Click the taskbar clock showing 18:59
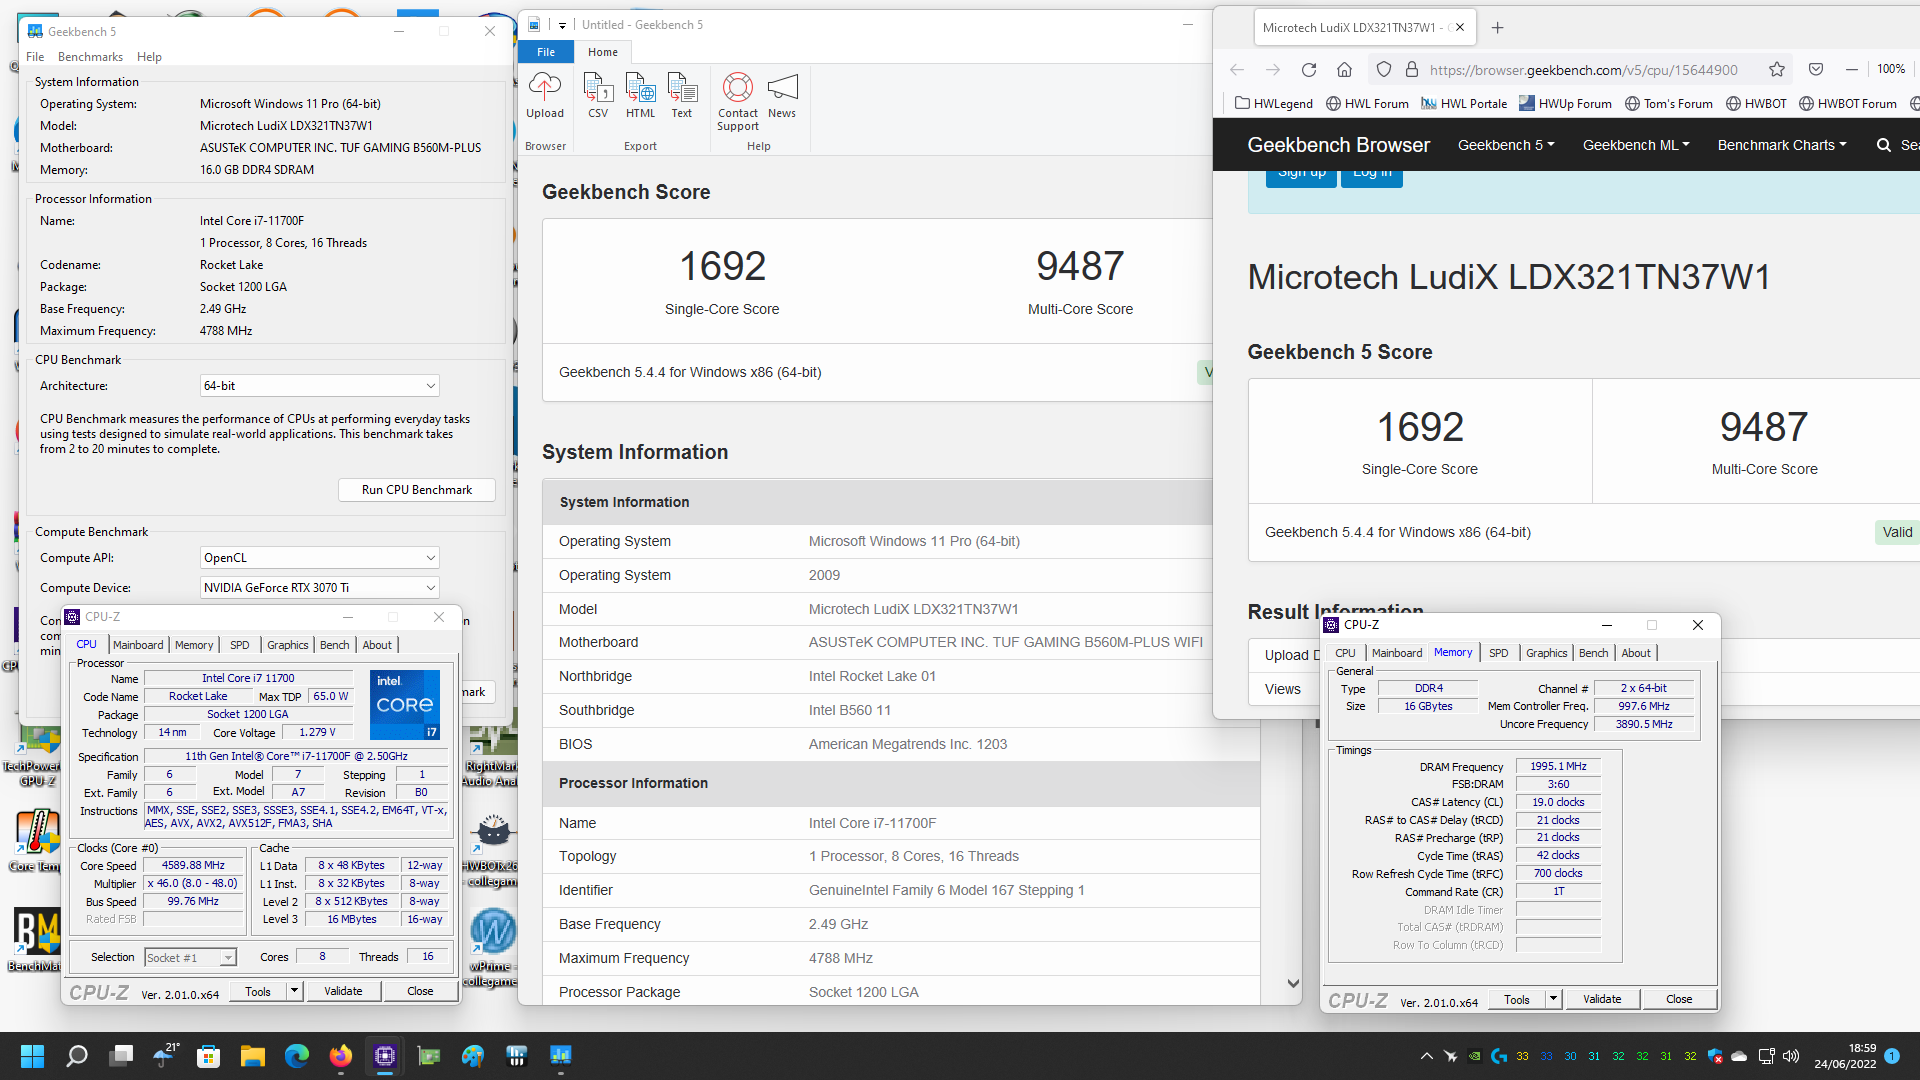 (x=1846, y=1056)
